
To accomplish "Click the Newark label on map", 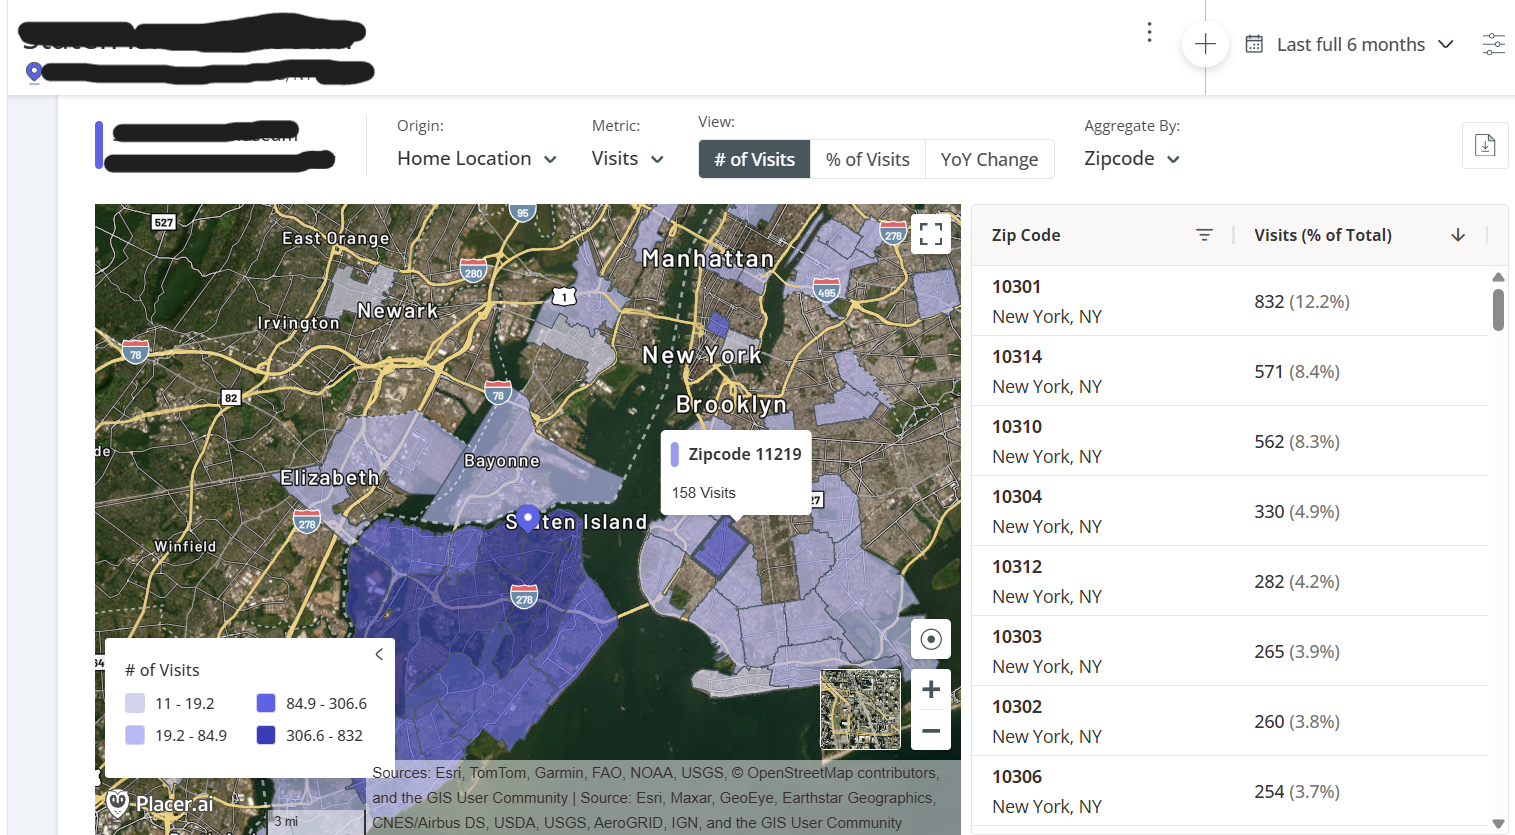I will point(398,311).
